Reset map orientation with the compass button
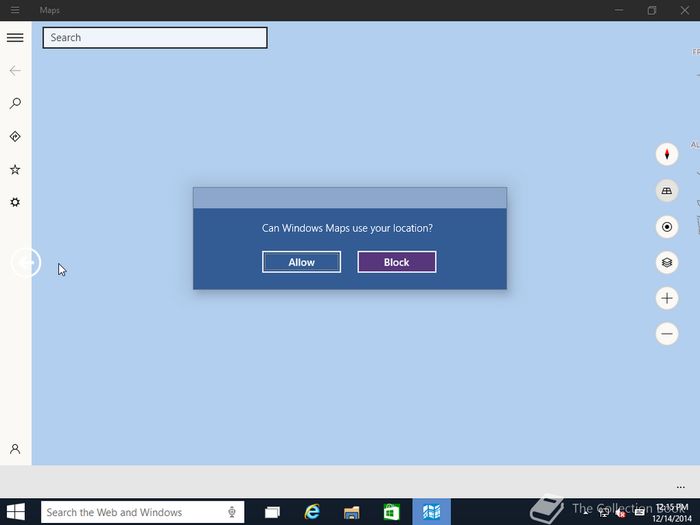The image size is (700, 525). tap(667, 154)
